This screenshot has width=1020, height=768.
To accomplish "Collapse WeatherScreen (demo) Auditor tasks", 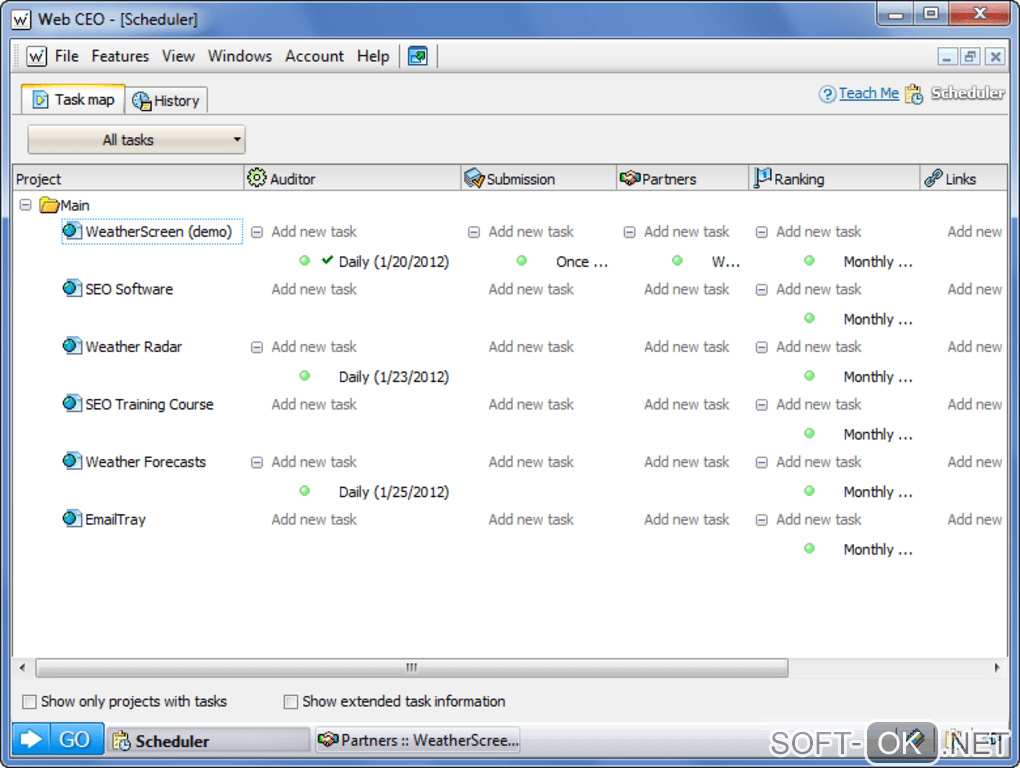I will pyautogui.click(x=257, y=232).
